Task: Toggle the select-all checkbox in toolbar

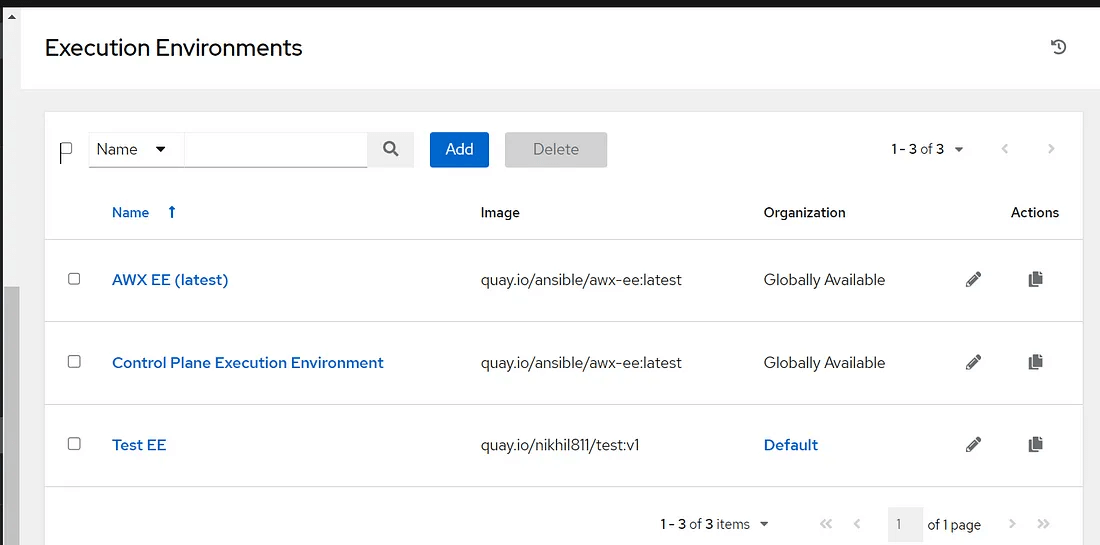Action: tap(66, 152)
